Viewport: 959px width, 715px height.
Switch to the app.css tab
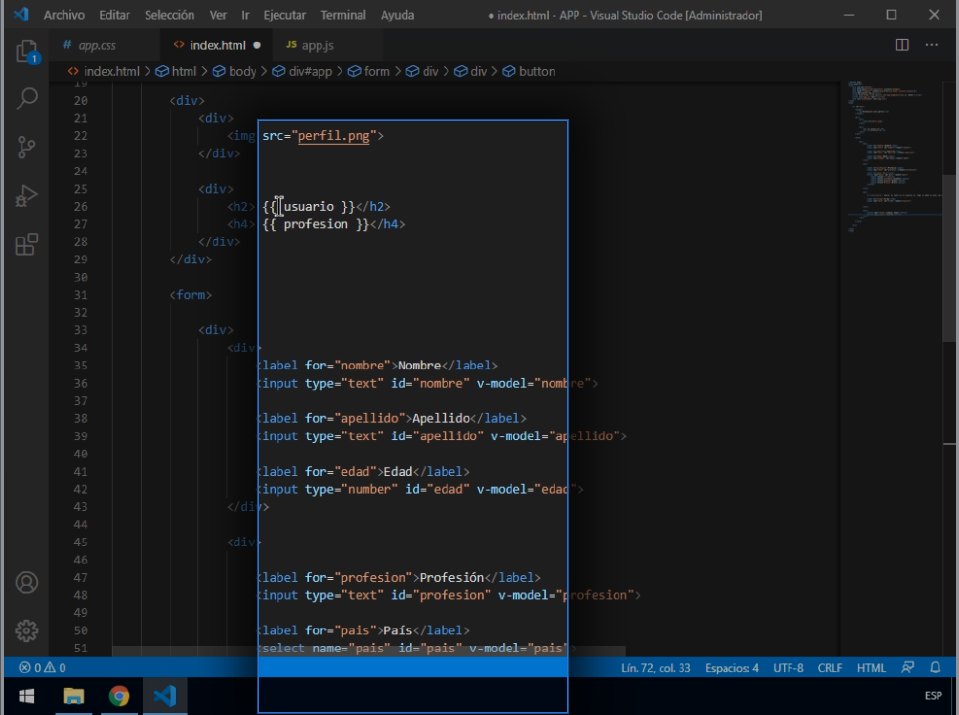coord(97,45)
